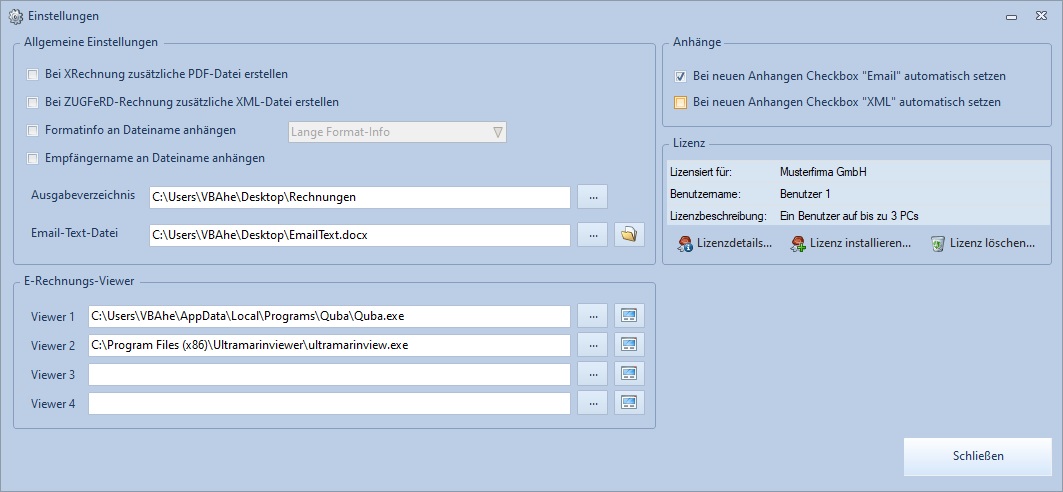This screenshot has width=1063, height=492.
Task: Click the Musterfirma GmbH license entry
Action: [x=823, y=172]
